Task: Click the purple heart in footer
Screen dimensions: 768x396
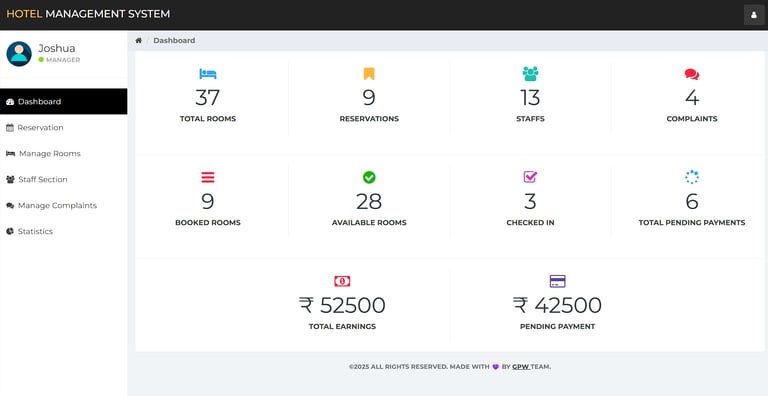Action: pyautogui.click(x=495, y=367)
